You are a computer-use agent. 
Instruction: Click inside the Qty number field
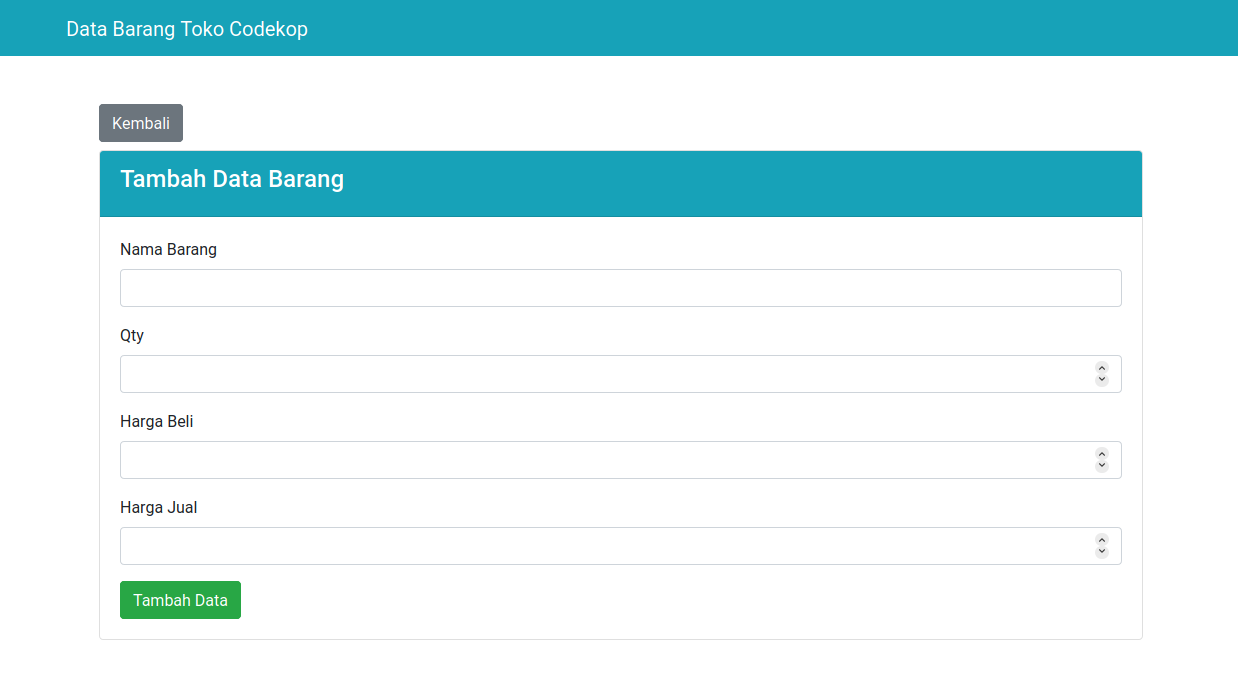pyautogui.click(x=600, y=374)
